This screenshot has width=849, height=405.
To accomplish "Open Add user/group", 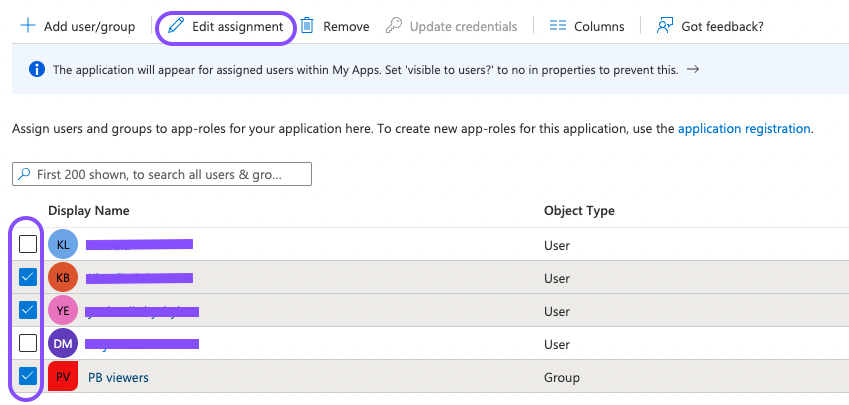I will [x=77, y=26].
